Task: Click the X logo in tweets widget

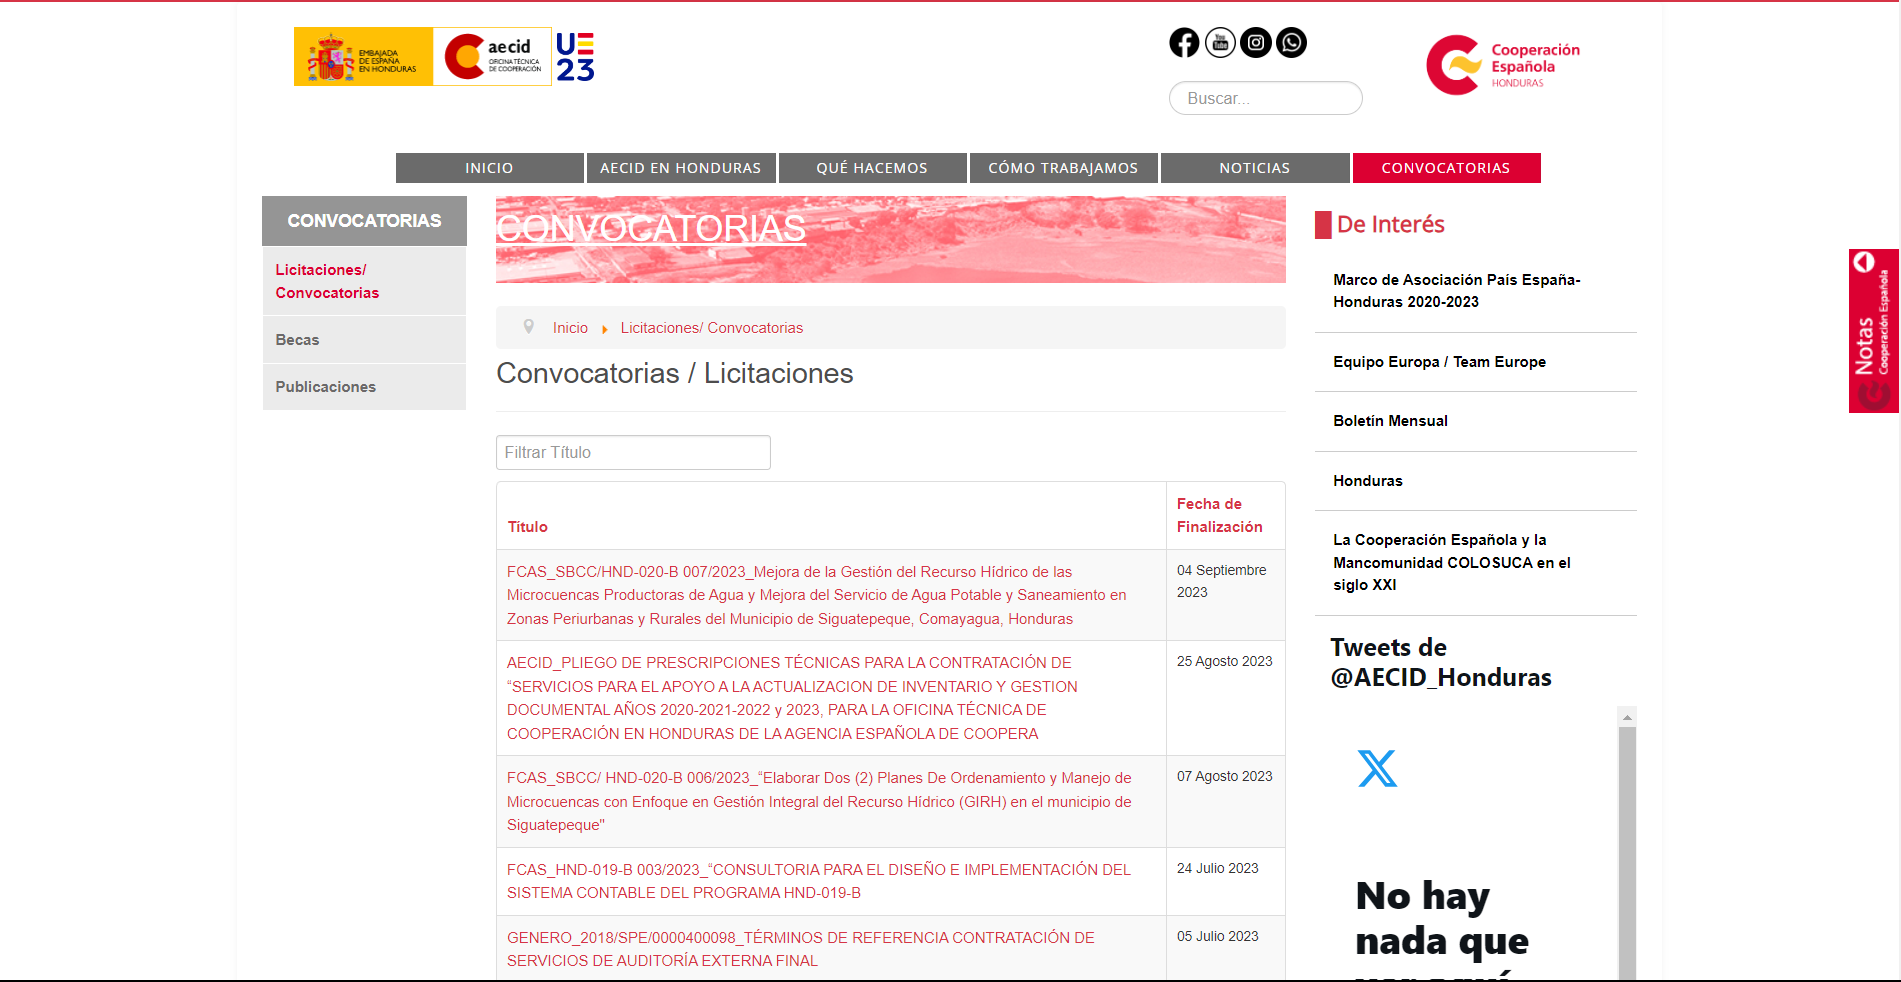Action: (1377, 769)
